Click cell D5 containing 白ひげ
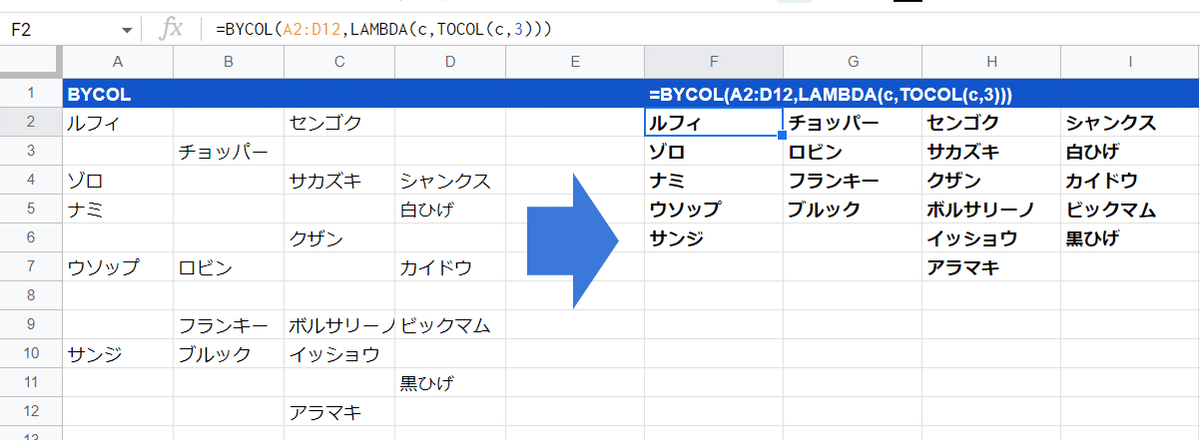Viewport: 1200px width, 440px height. click(450, 211)
